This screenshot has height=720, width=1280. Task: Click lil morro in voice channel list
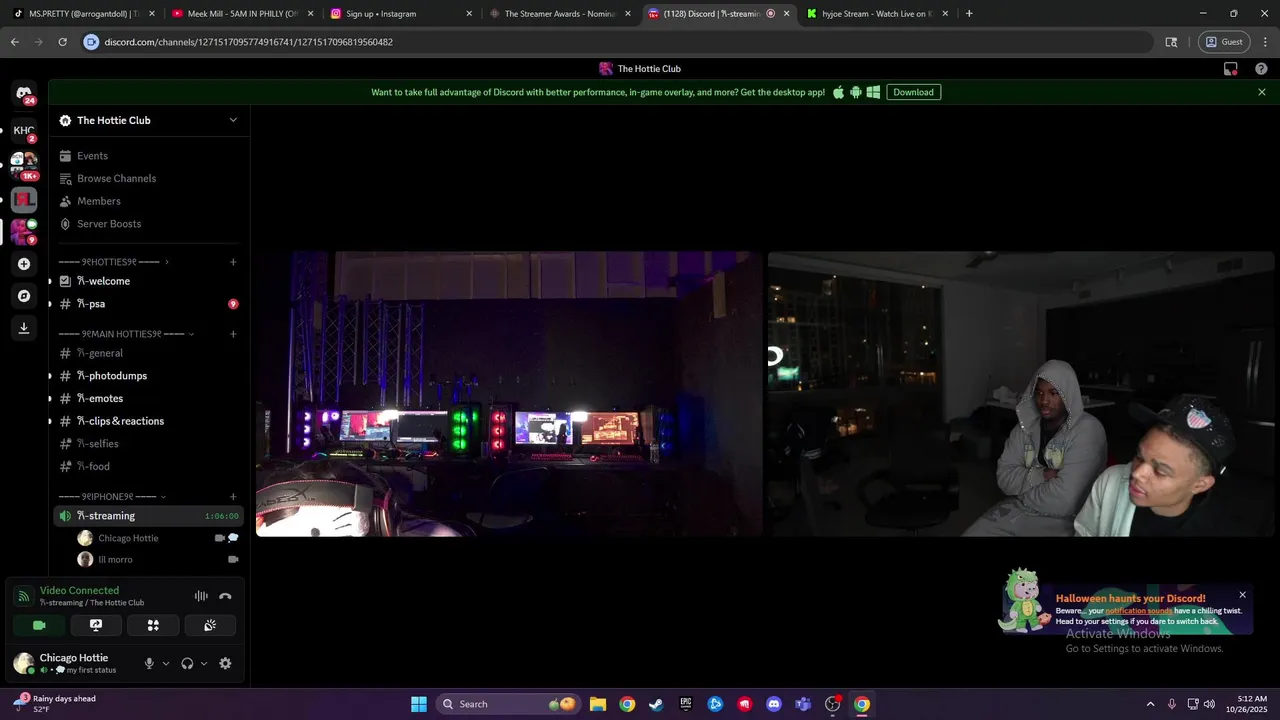coord(158,560)
